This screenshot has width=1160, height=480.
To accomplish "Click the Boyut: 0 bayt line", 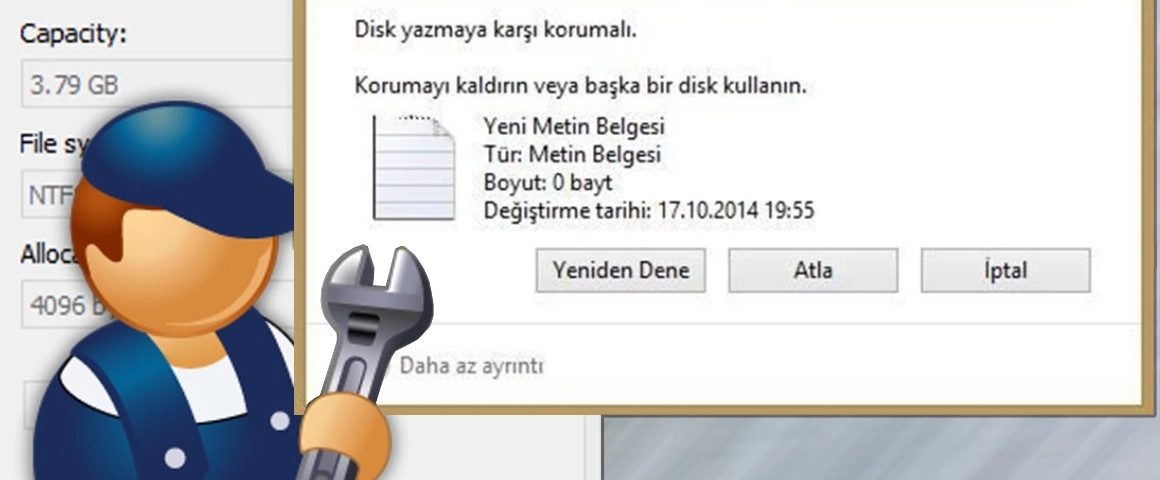I will click(548, 183).
